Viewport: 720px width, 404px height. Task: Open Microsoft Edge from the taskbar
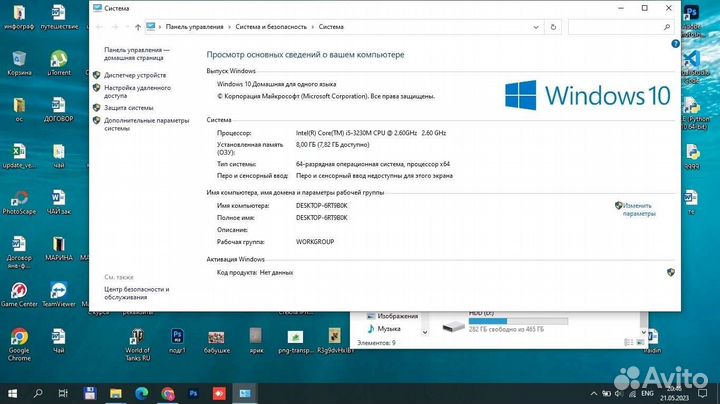[142, 393]
